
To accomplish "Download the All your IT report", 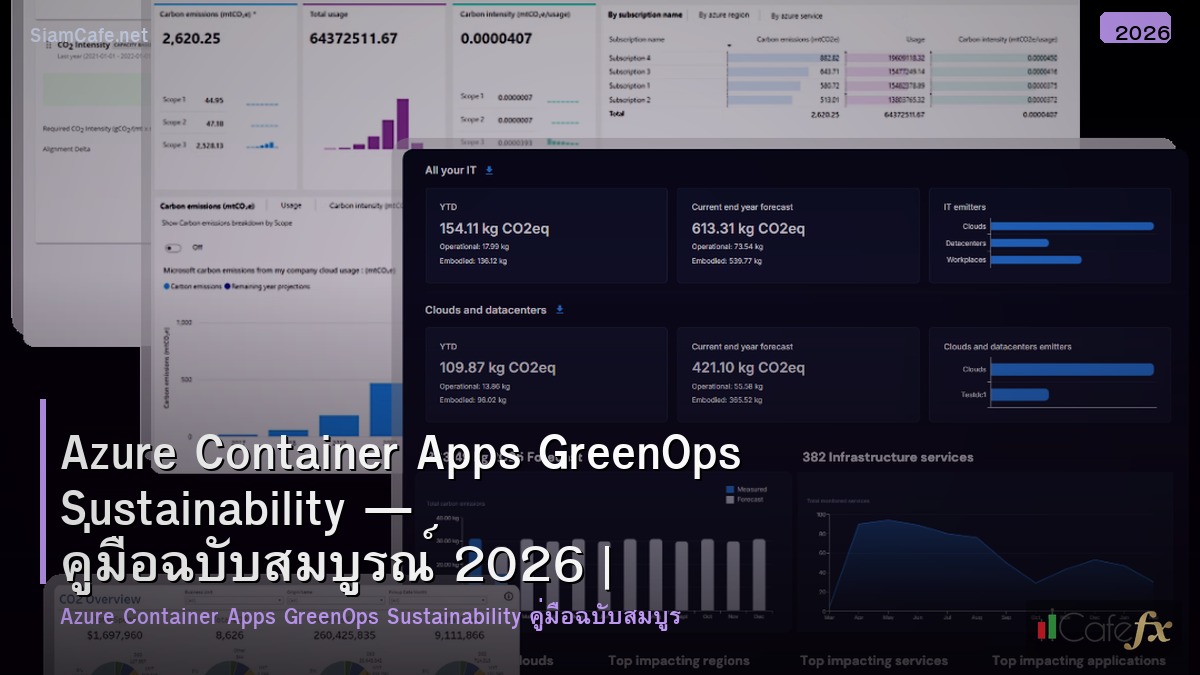I will (x=489, y=170).
